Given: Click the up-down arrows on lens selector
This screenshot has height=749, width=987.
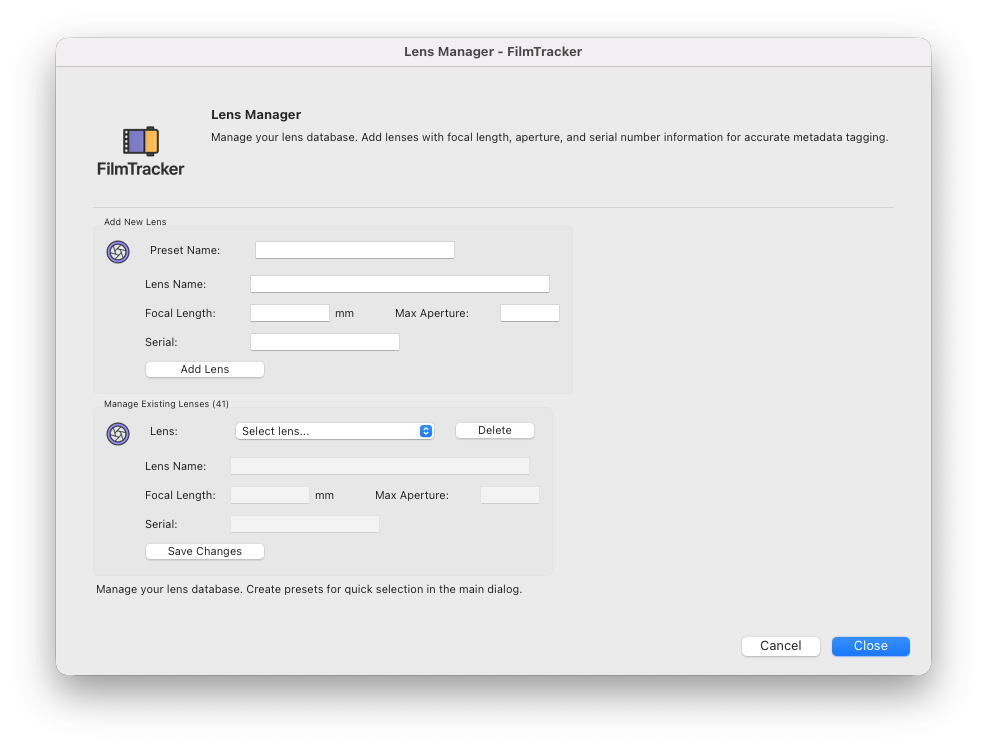Looking at the screenshot, I should coord(425,430).
